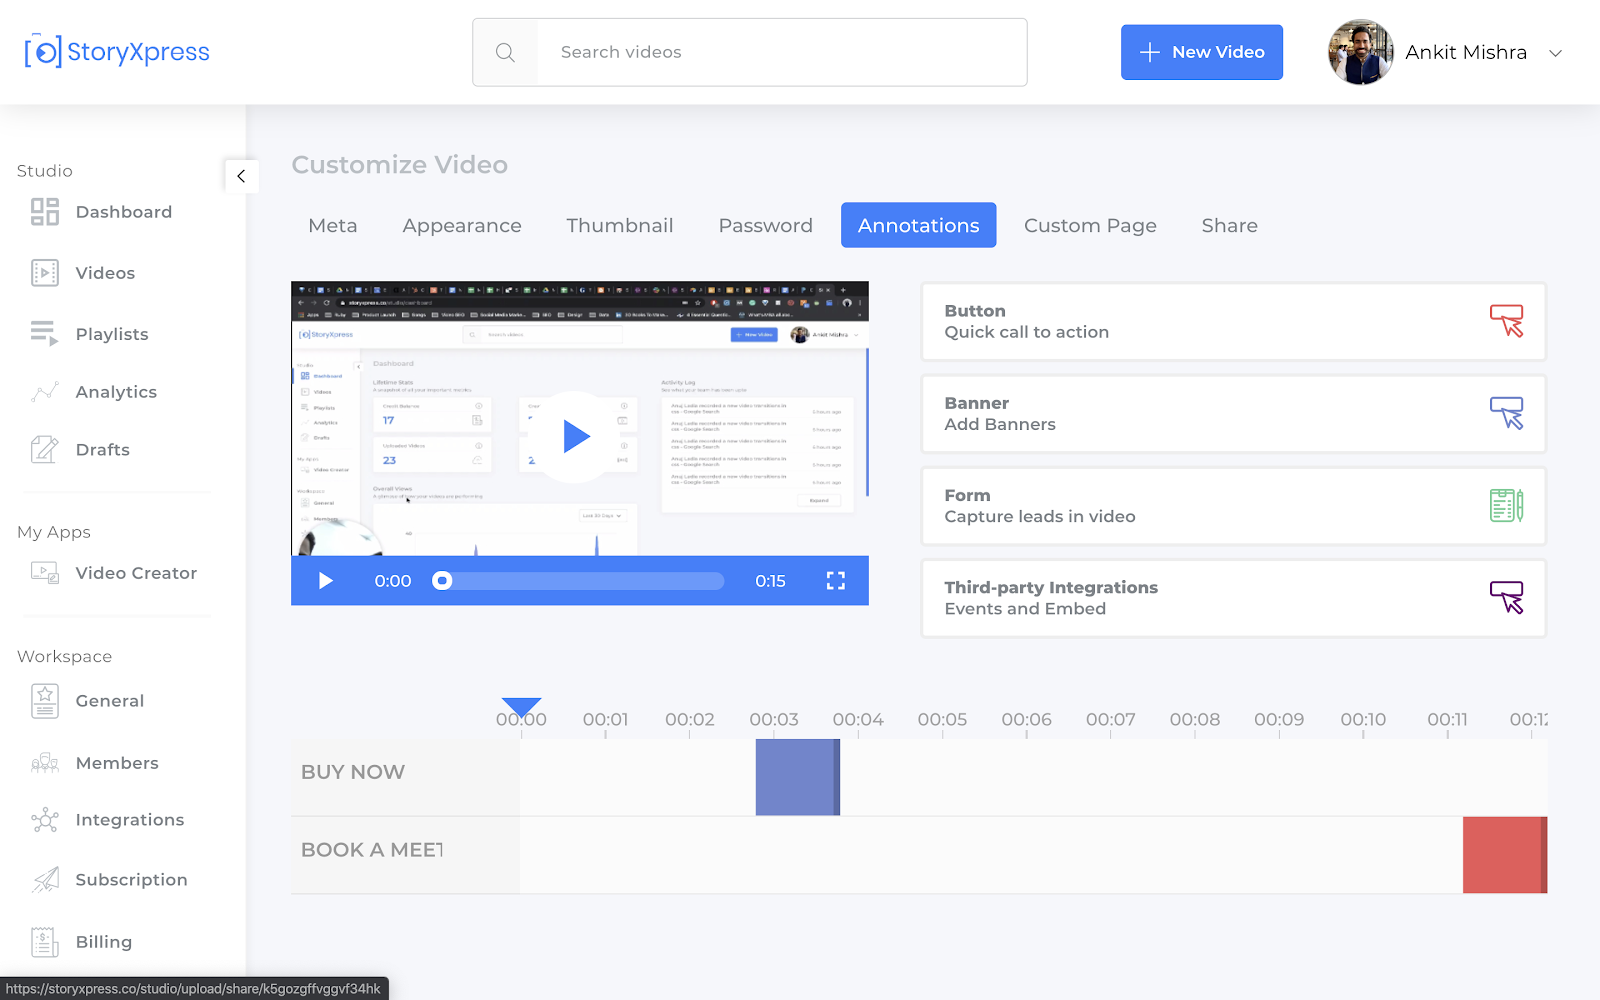Add a Third-party Integrations annotation
The width and height of the screenshot is (1600, 1000).
coord(1234,598)
